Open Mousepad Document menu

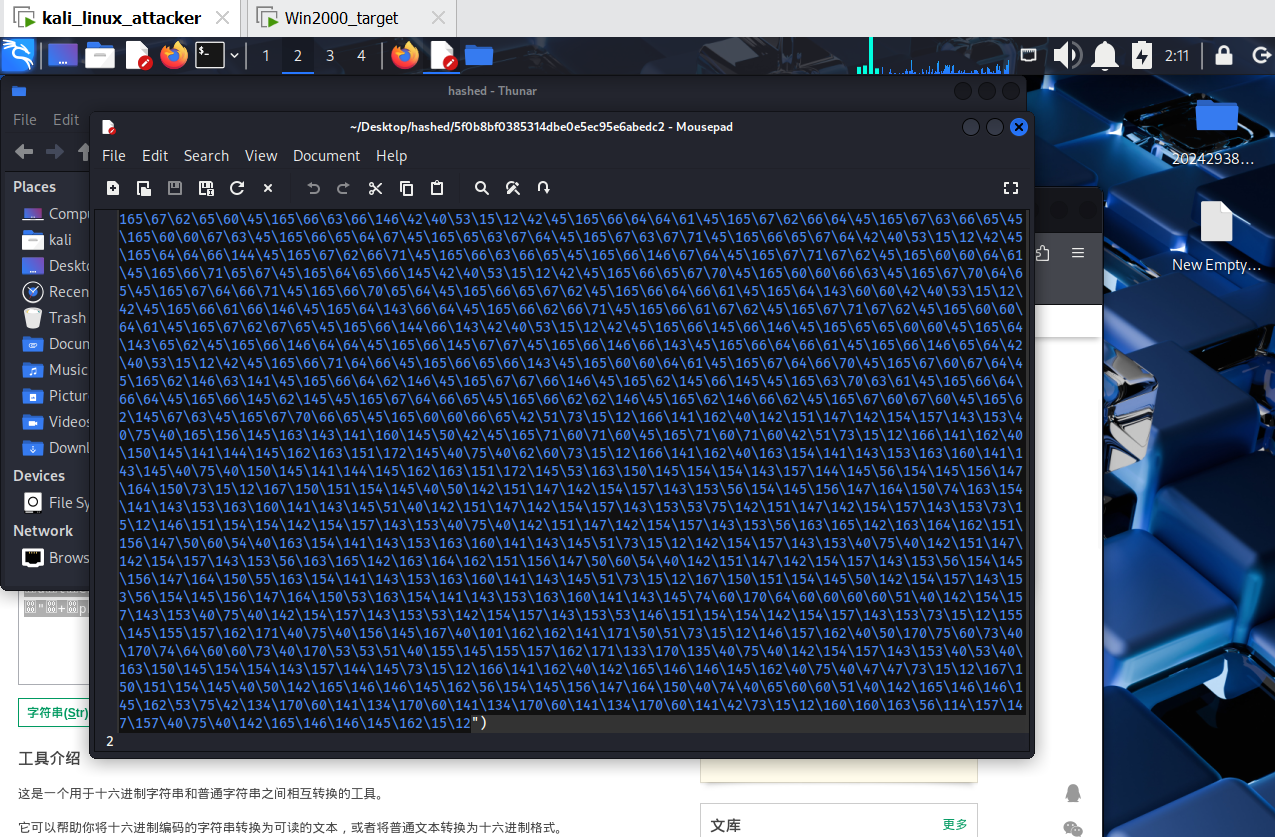(326, 156)
